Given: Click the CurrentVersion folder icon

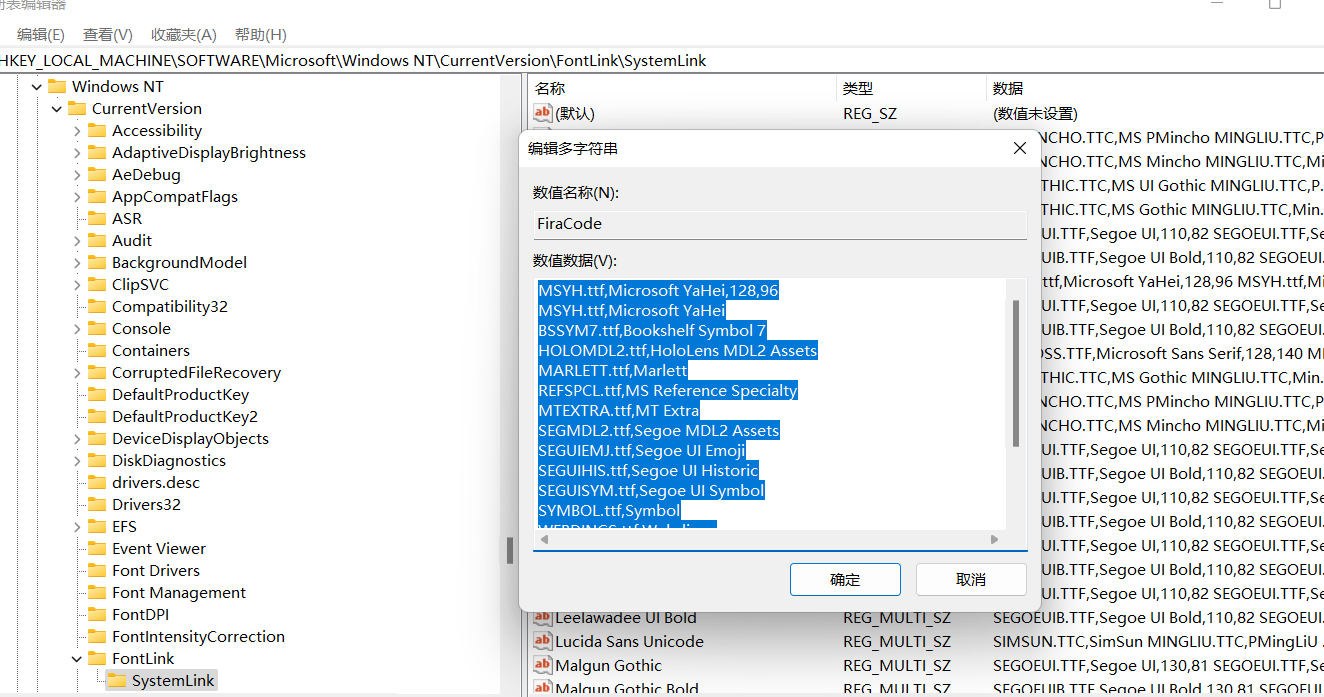Looking at the screenshot, I should click(76, 109).
